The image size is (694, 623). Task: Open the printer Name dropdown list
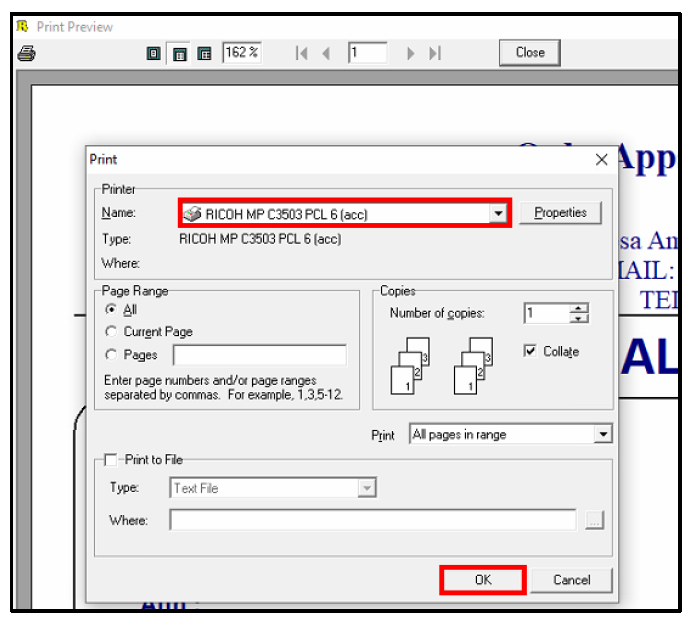point(498,214)
